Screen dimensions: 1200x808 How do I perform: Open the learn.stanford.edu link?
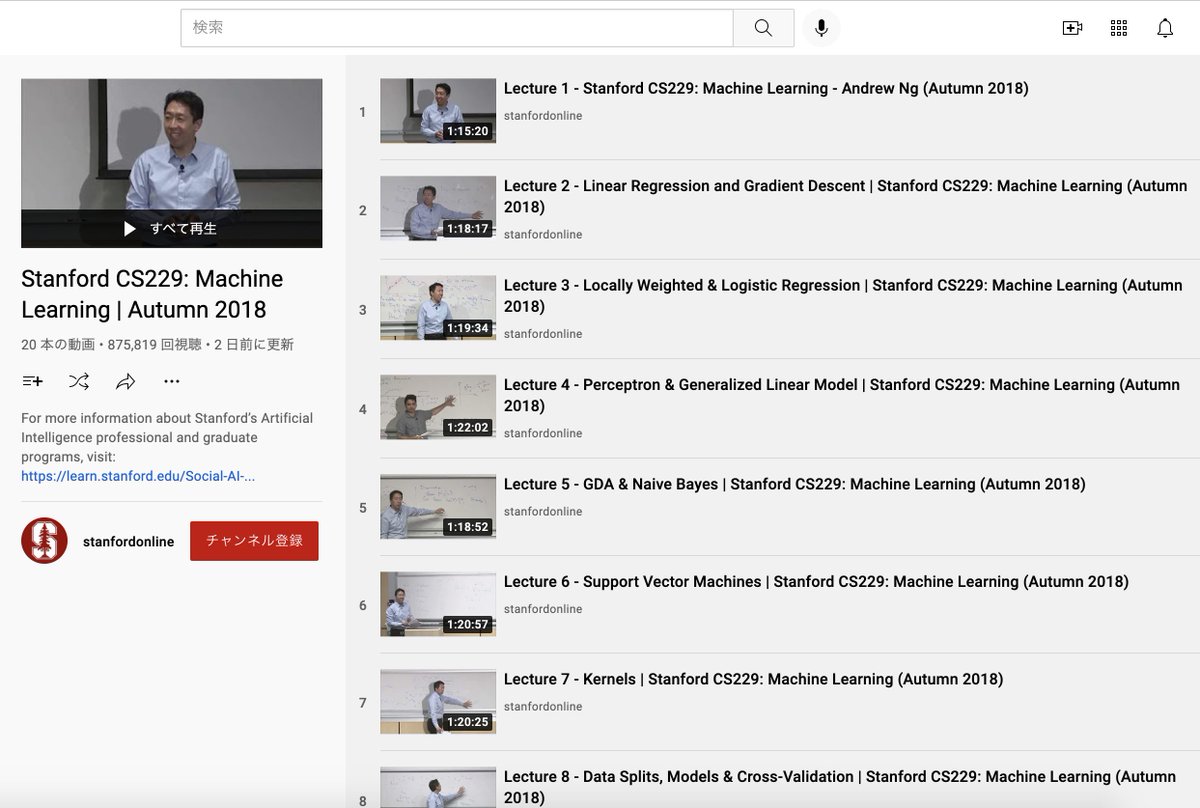138,476
